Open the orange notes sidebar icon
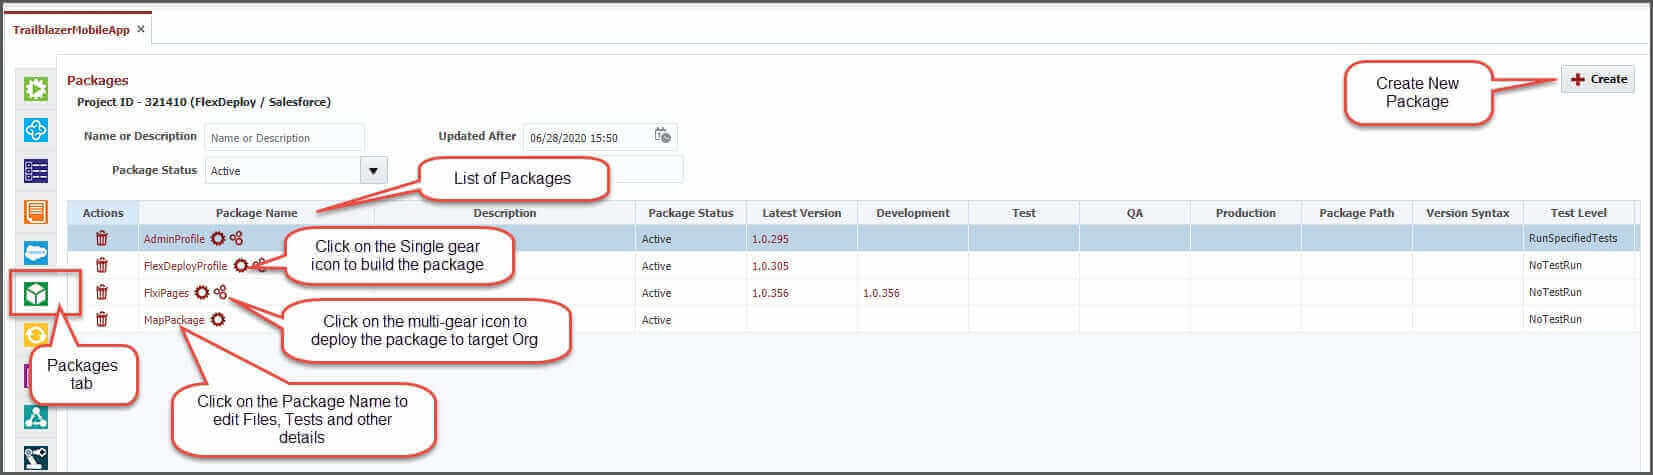The height and width of the screenshot is (475, 1653). 36,212
